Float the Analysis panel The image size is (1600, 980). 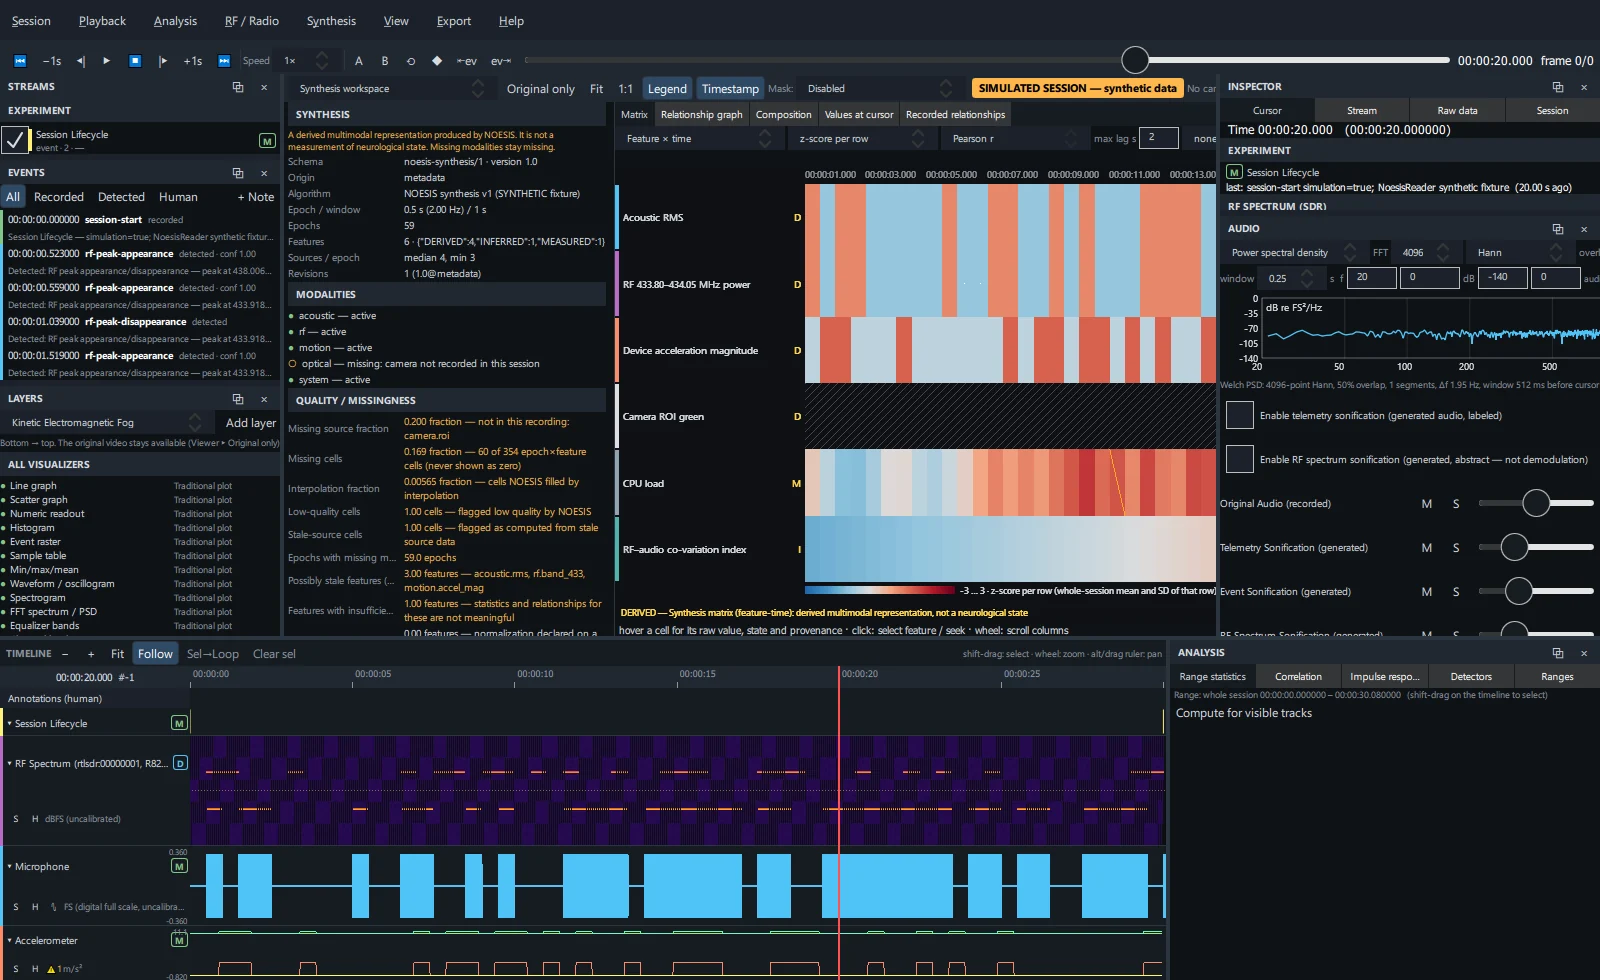pyautogui.click(x=1558, y=653)
